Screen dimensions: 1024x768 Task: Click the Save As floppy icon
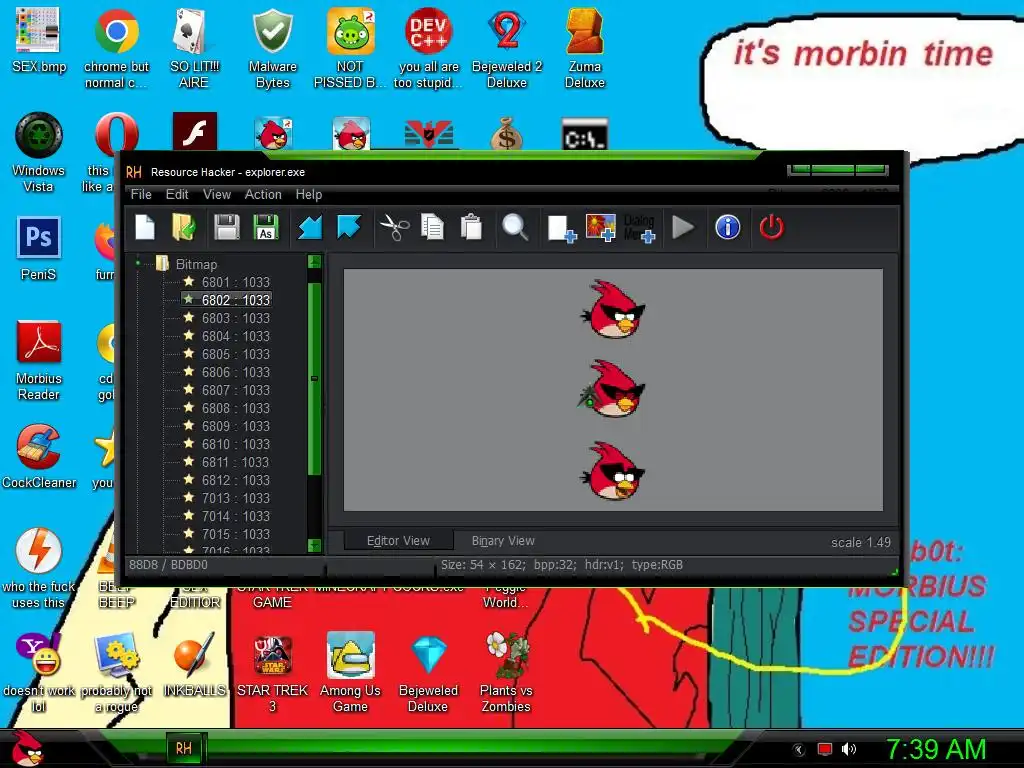point(265,227)
